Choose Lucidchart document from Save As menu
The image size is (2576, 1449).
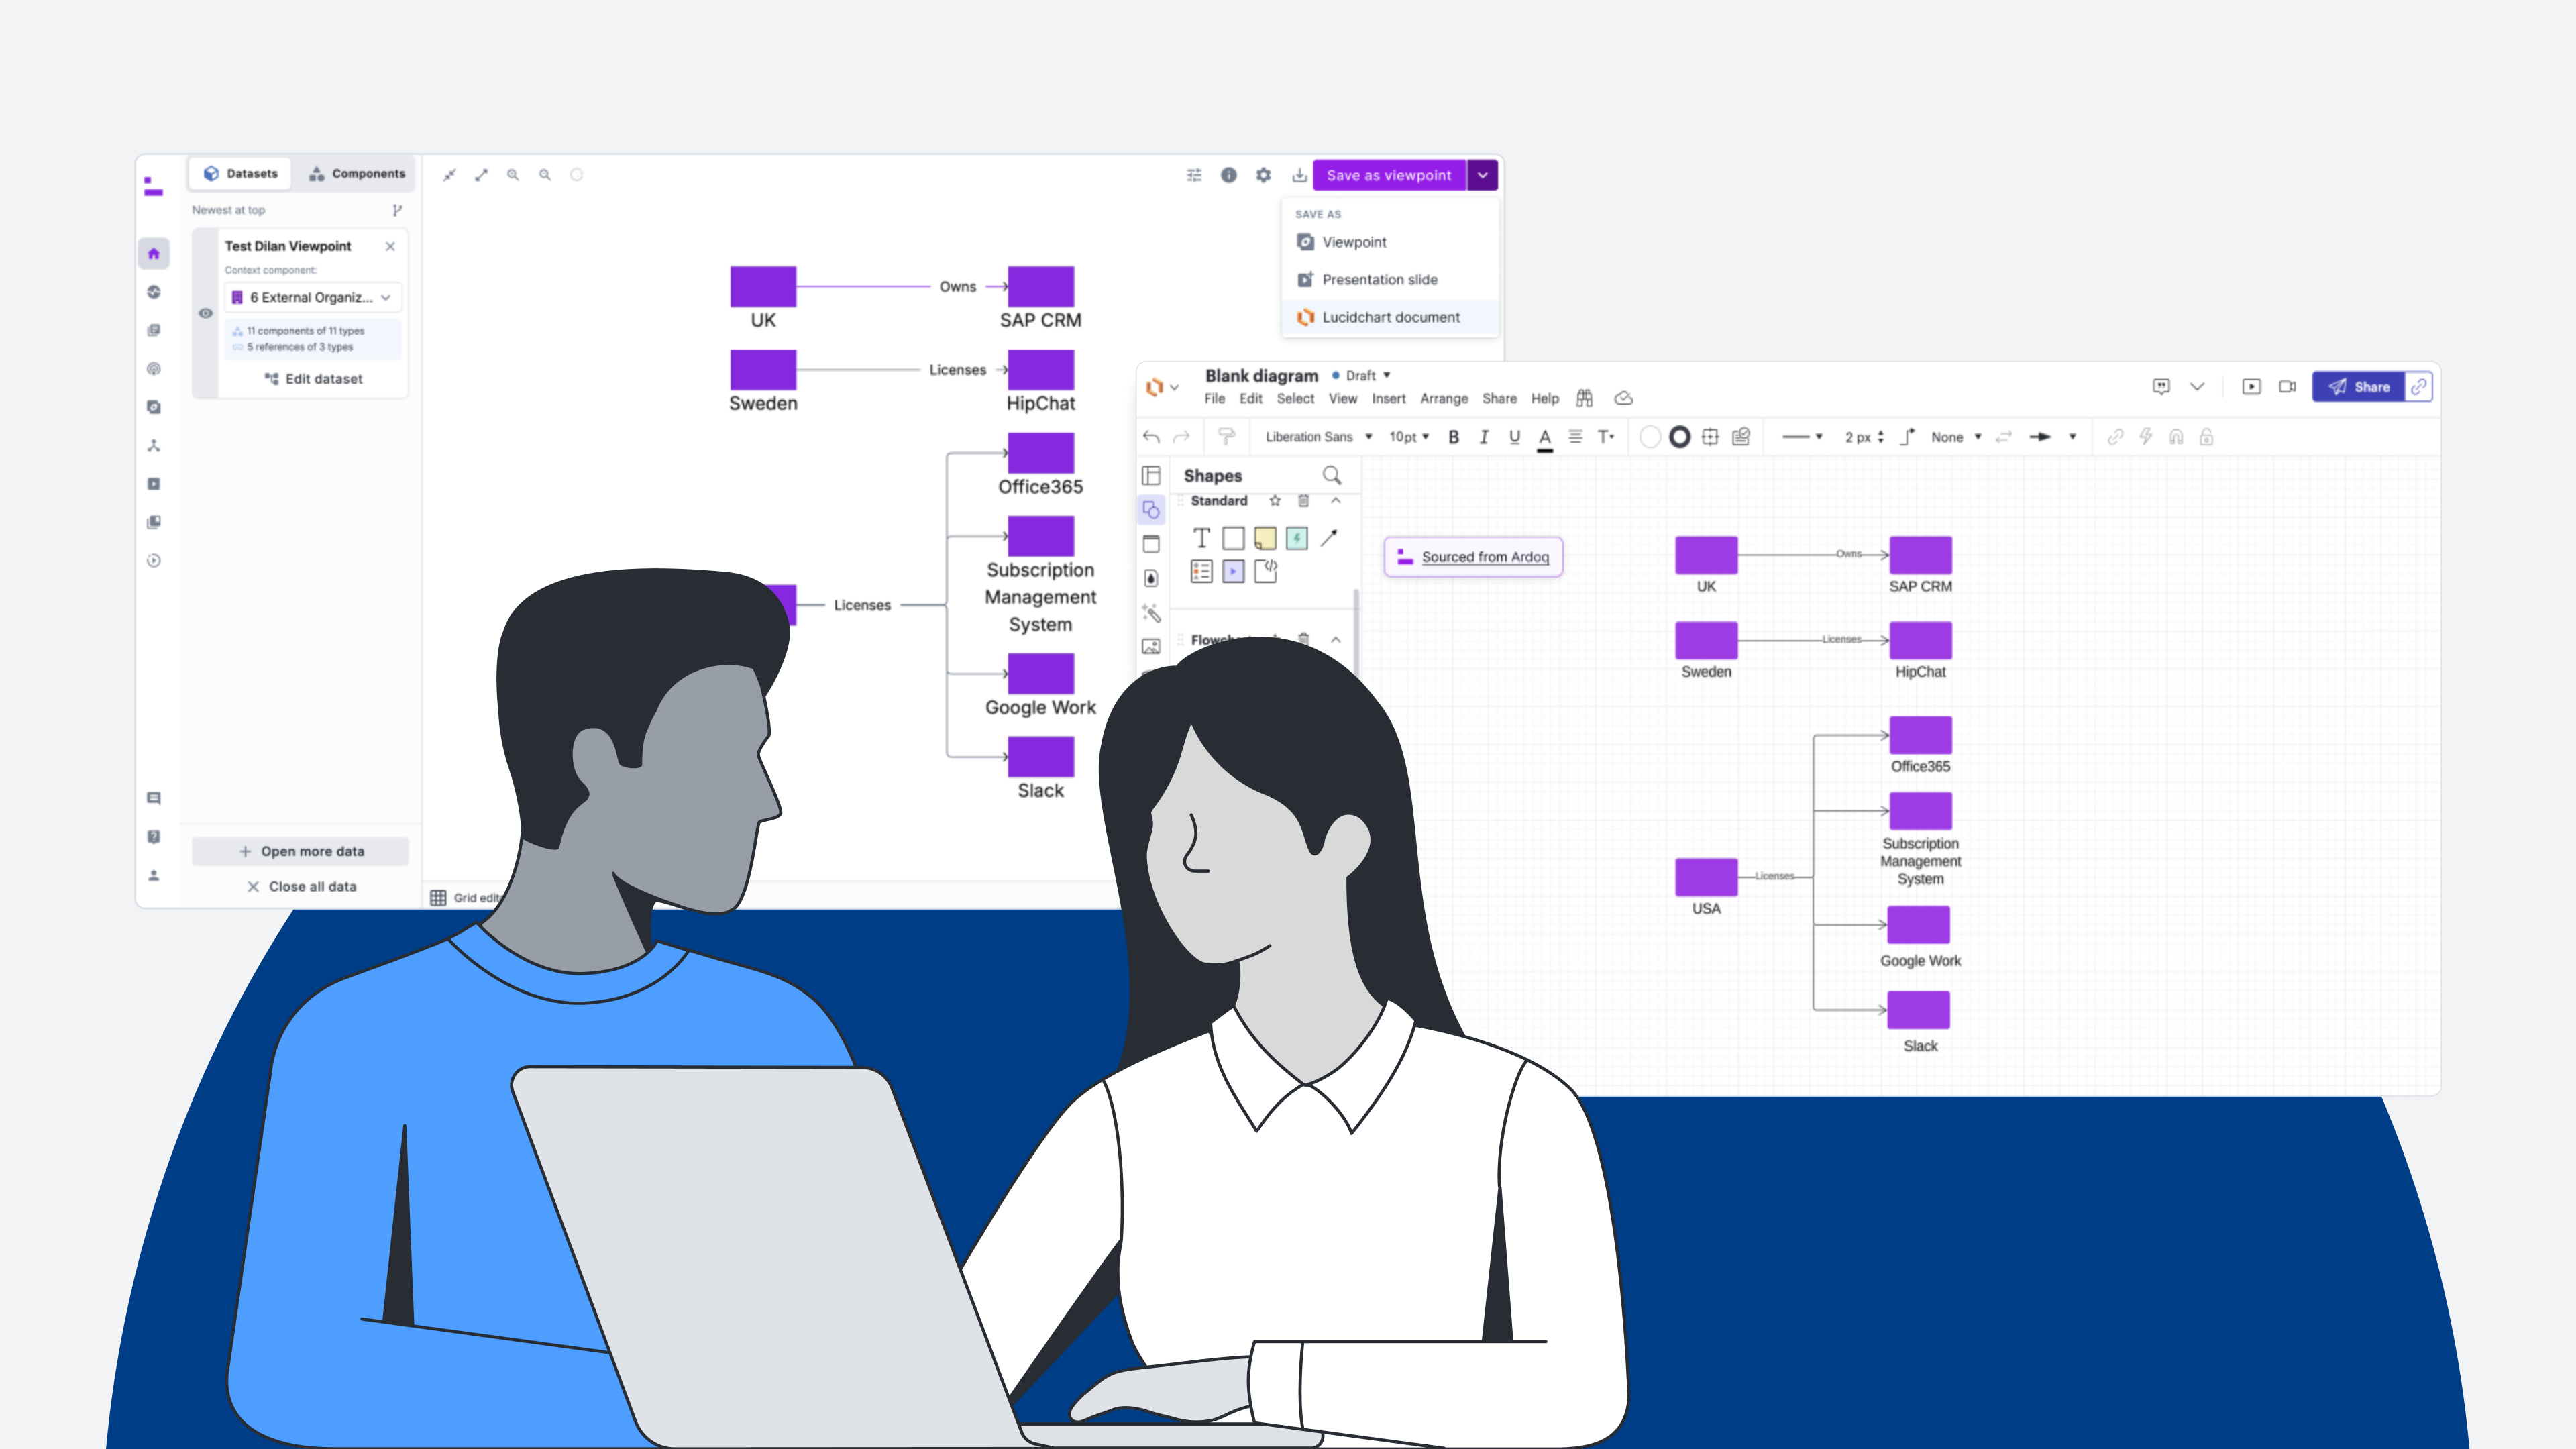coord(1390,317)
